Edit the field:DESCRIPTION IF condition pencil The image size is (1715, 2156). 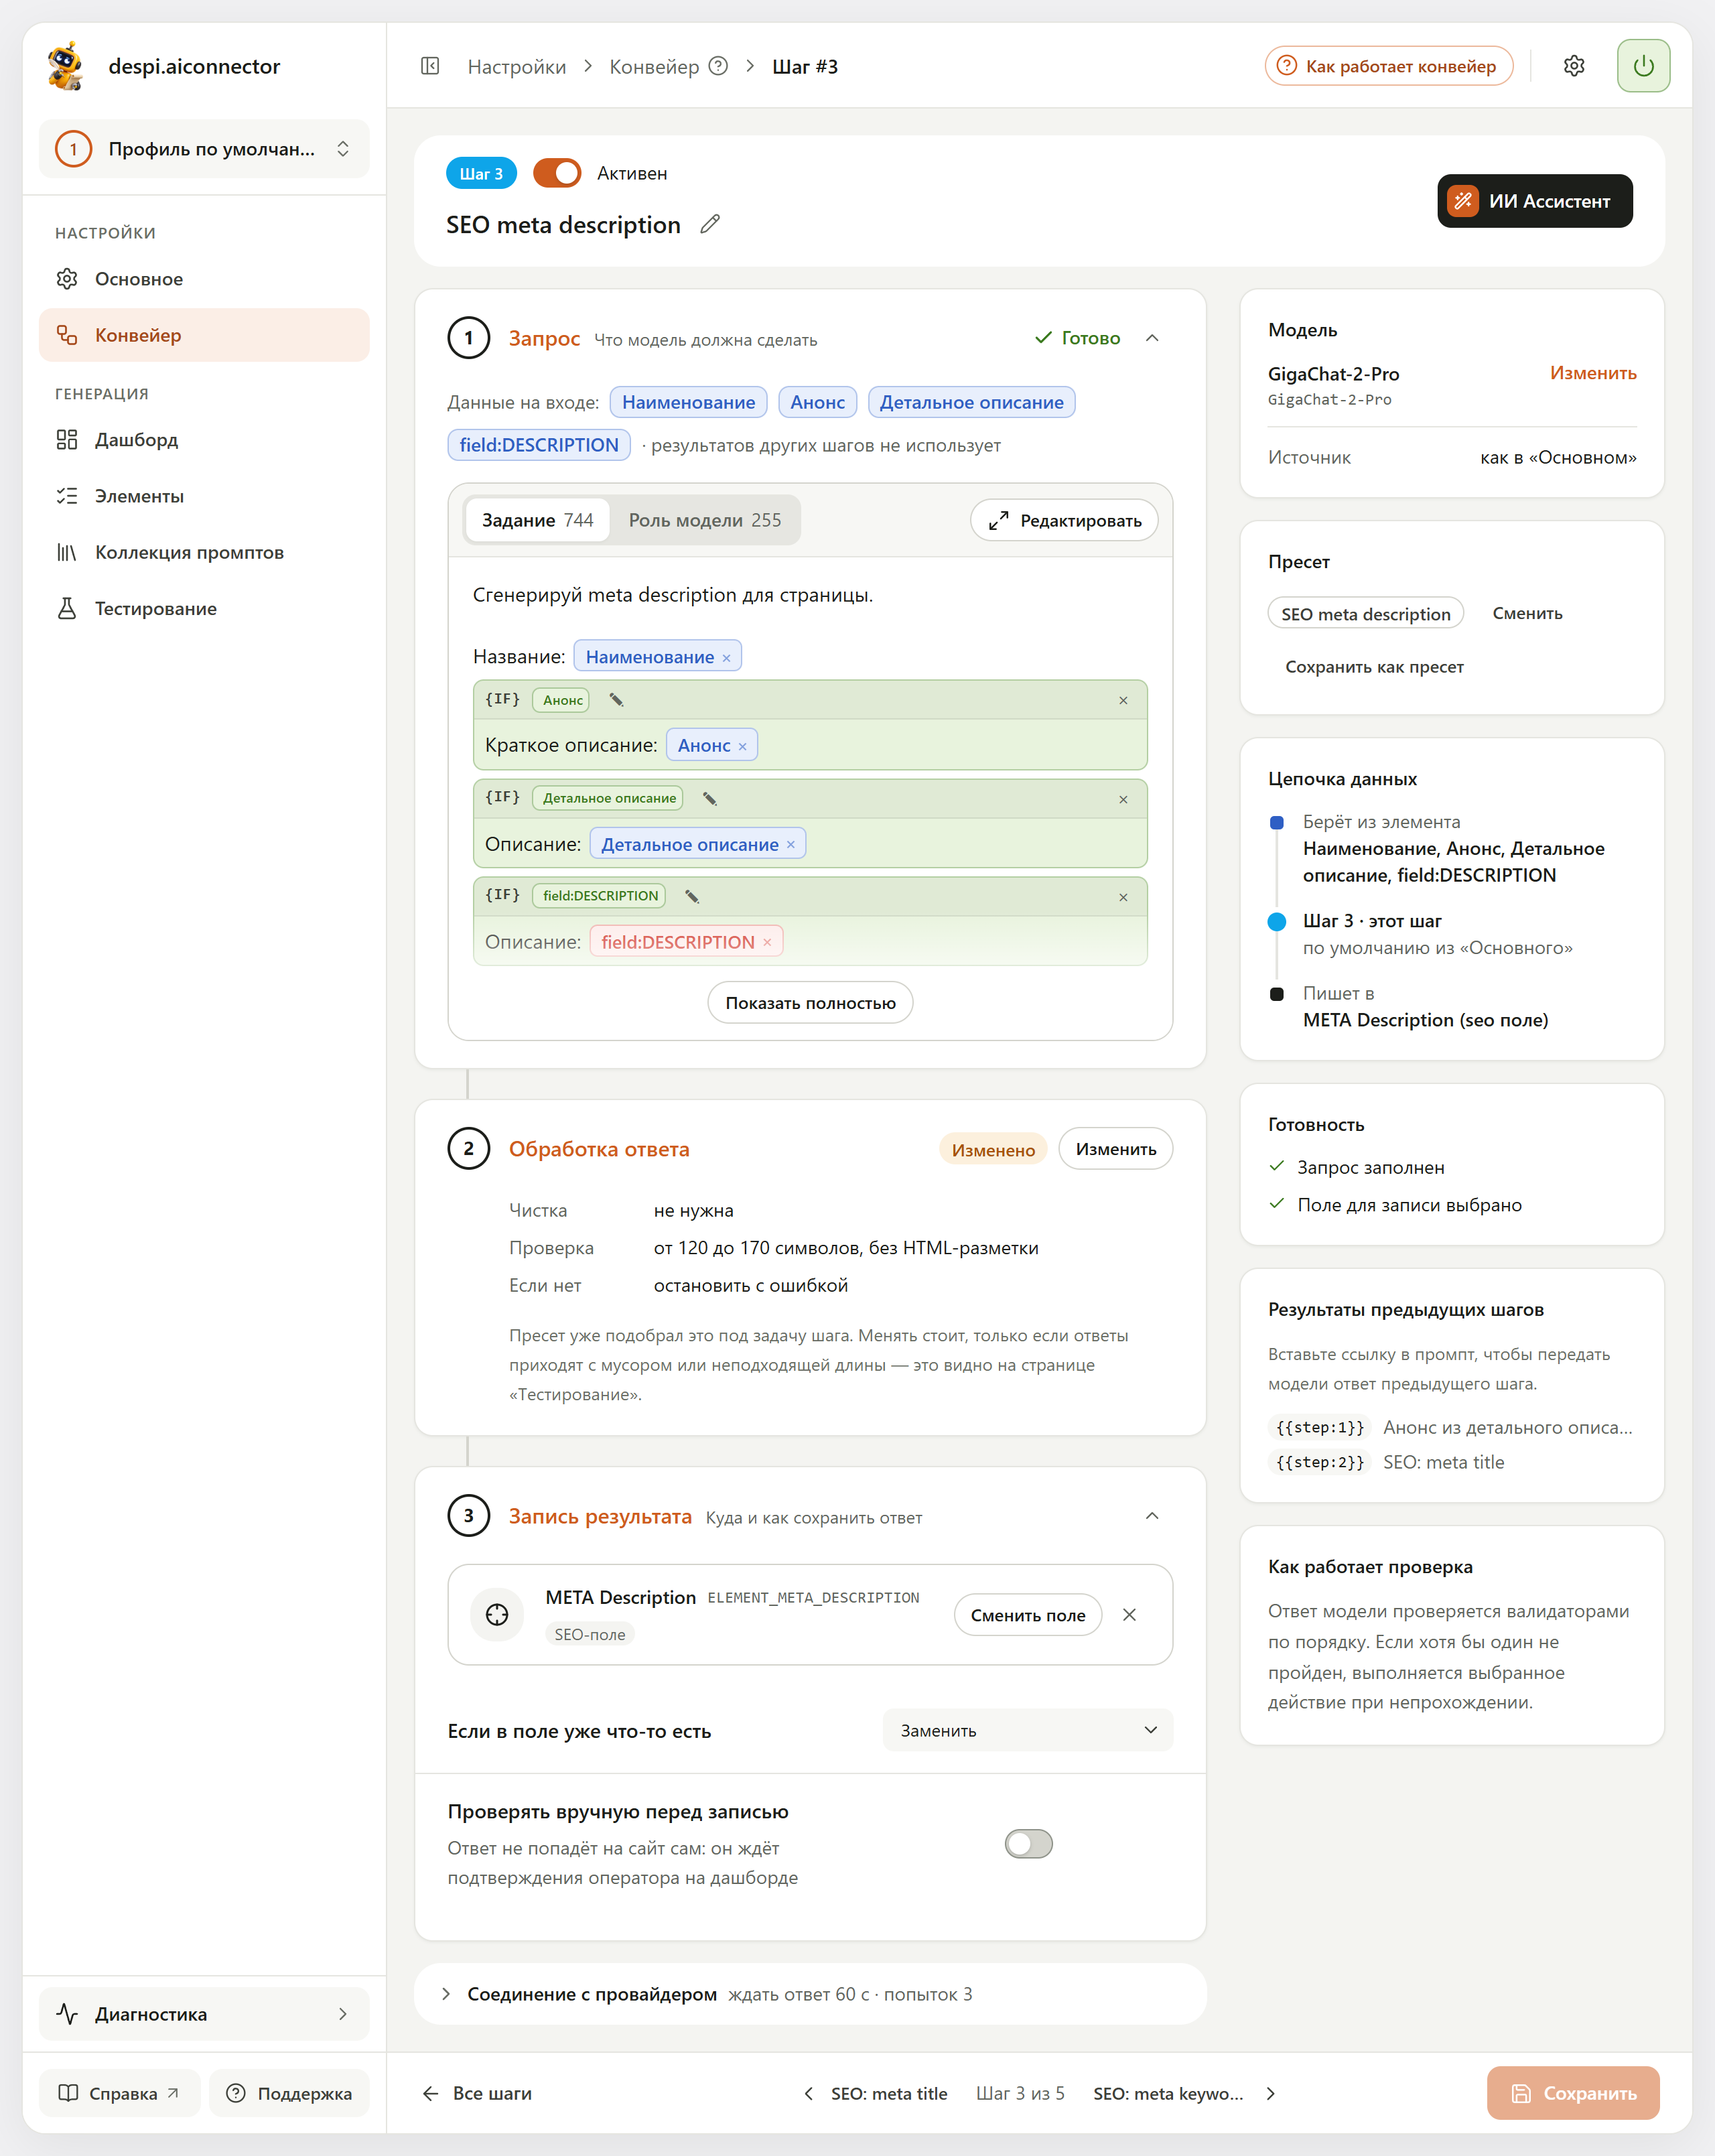pyautogui.click(x=692, y=896)
